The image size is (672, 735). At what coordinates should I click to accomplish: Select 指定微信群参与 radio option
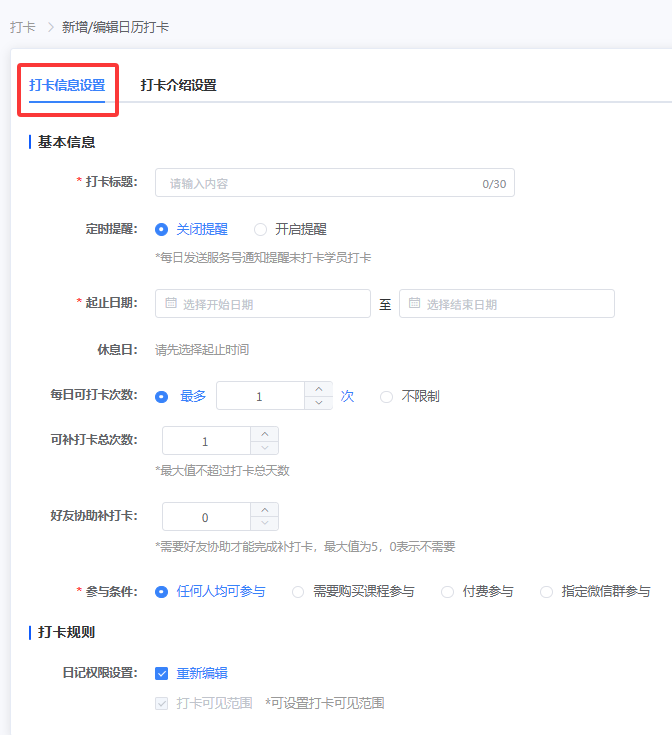click(546, 592)
